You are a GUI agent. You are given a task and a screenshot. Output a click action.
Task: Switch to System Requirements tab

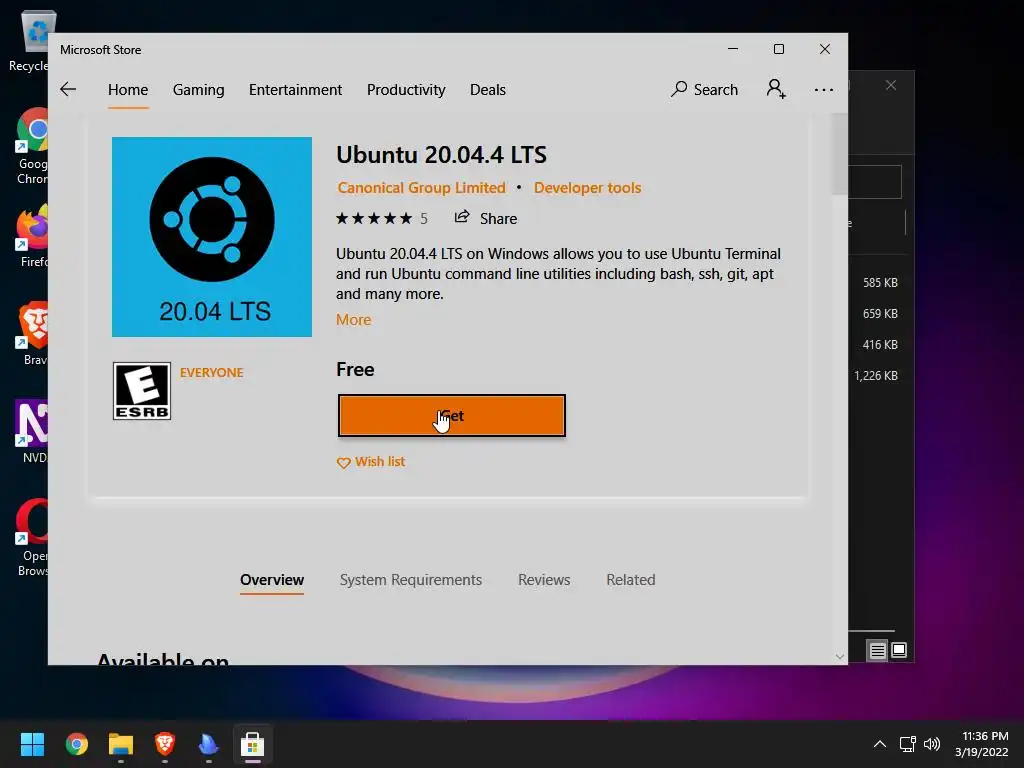tap(411, 580)
